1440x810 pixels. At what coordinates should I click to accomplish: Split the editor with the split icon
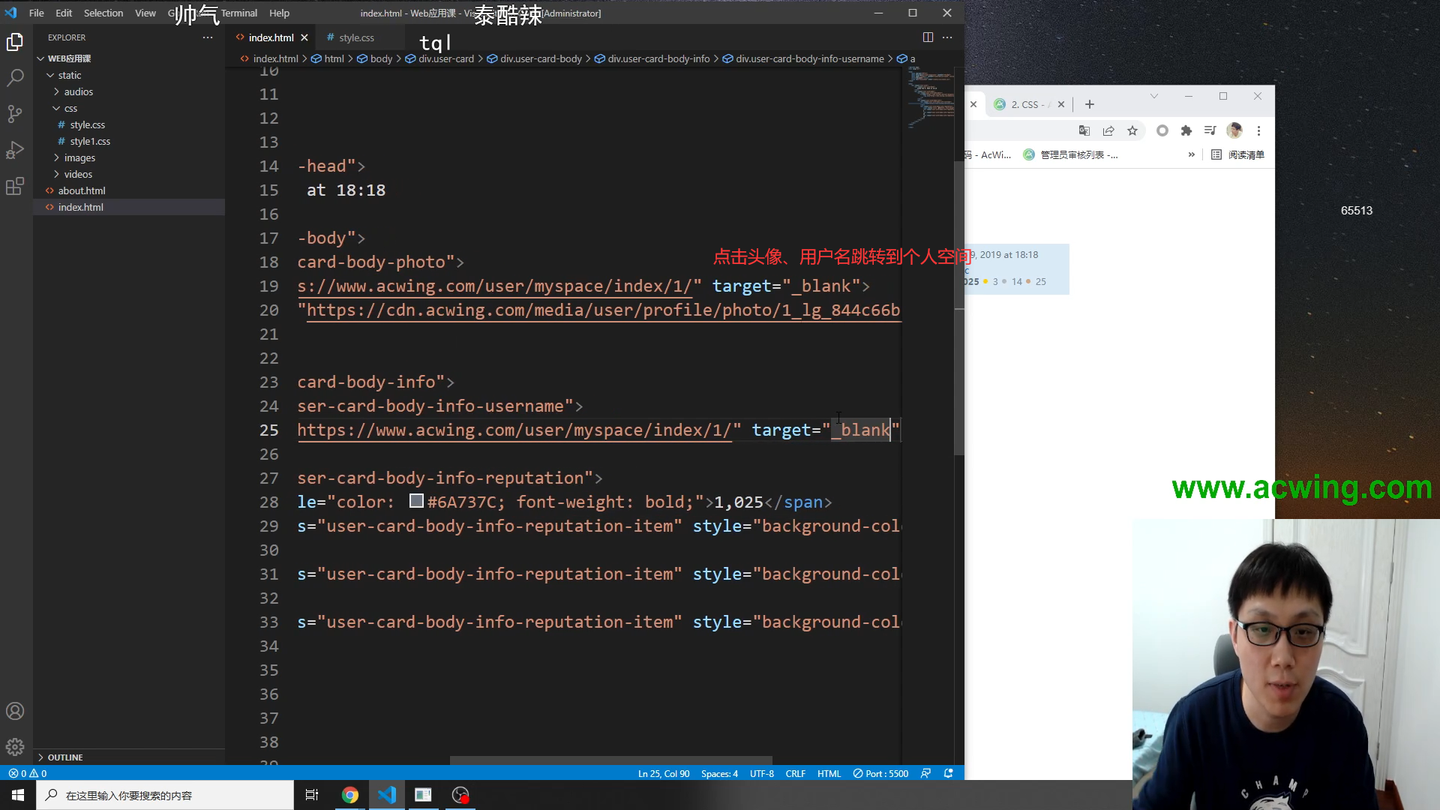tap(928, 36)
